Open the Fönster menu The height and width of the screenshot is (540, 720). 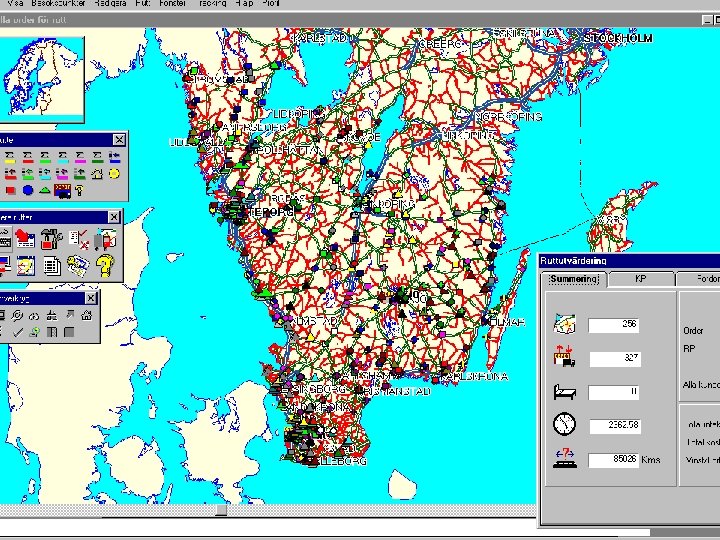173,3
